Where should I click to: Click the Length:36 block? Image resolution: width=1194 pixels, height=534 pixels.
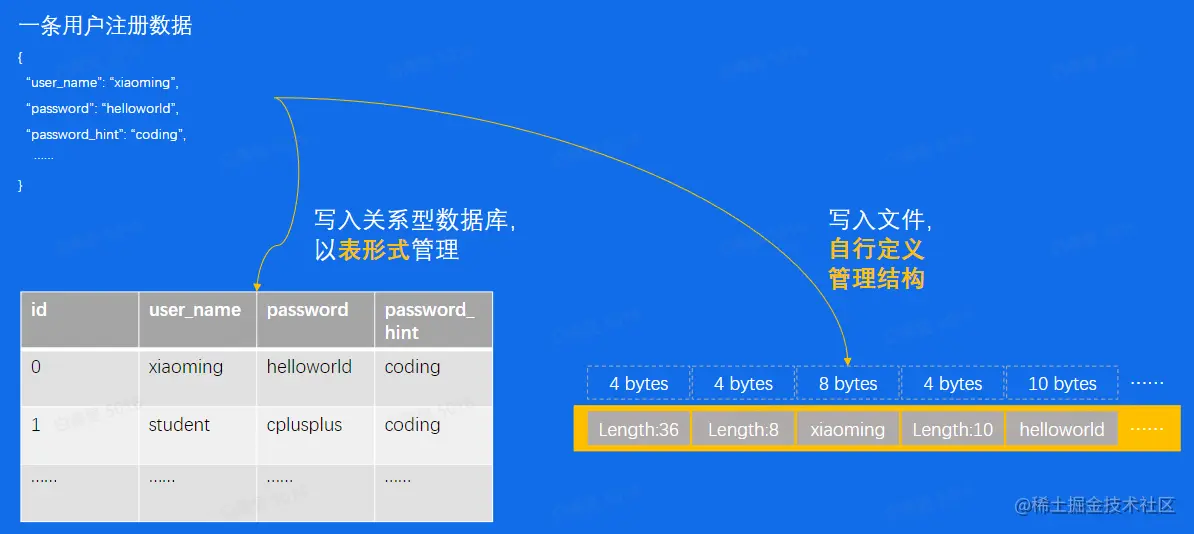pyautogui.click(x=638, y=429)
